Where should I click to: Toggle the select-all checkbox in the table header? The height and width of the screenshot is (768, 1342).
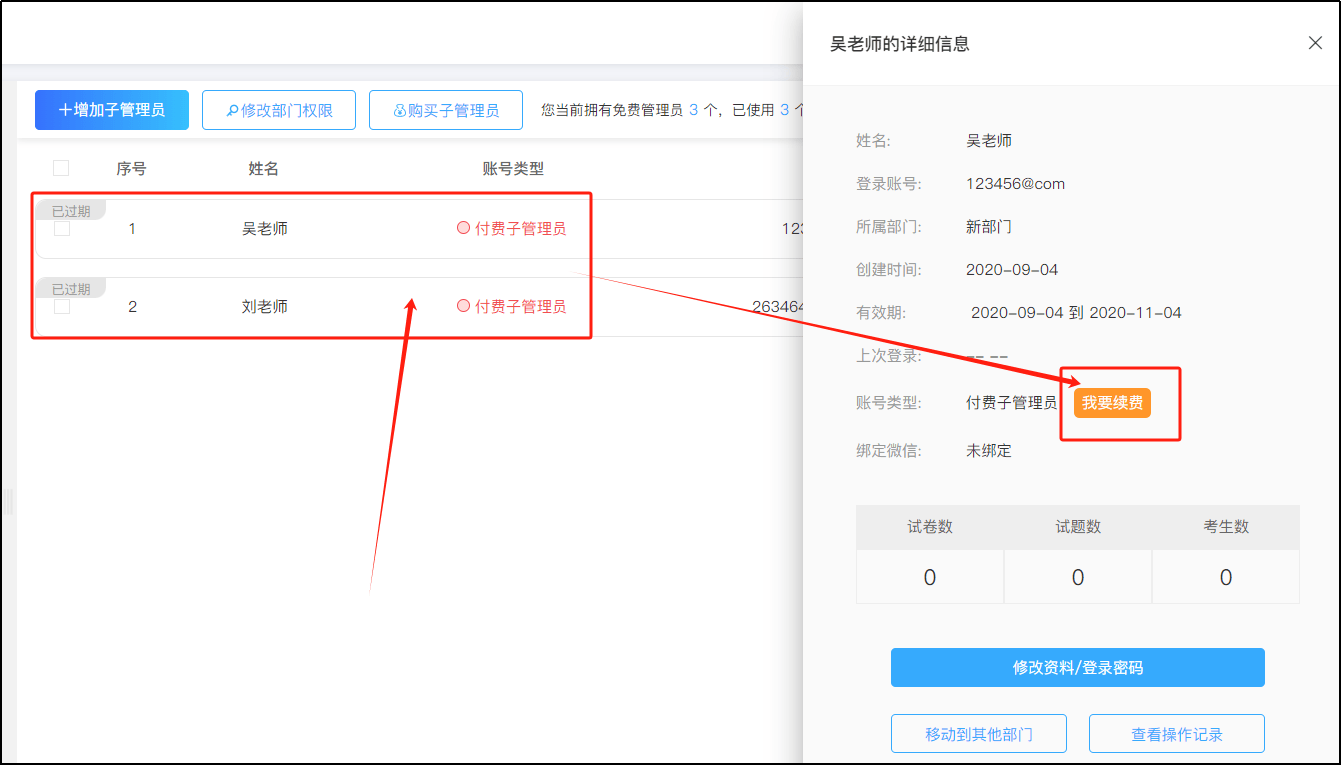(62, 168)
